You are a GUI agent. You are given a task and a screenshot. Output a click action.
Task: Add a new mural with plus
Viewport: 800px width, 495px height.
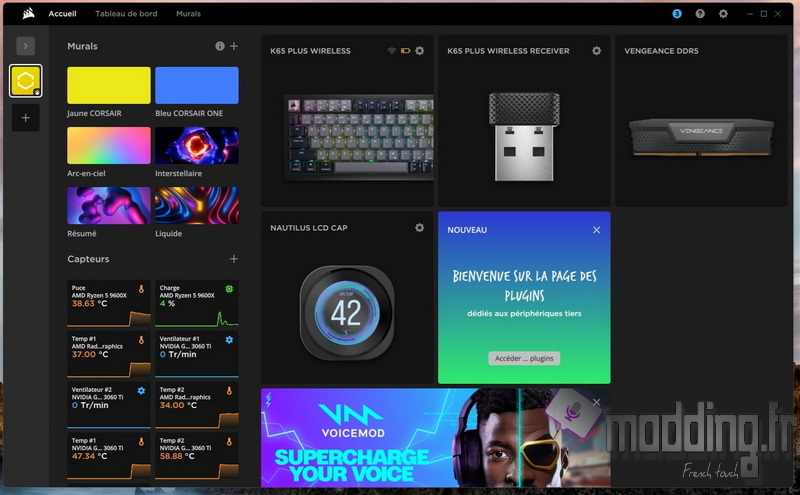point(234,46)
